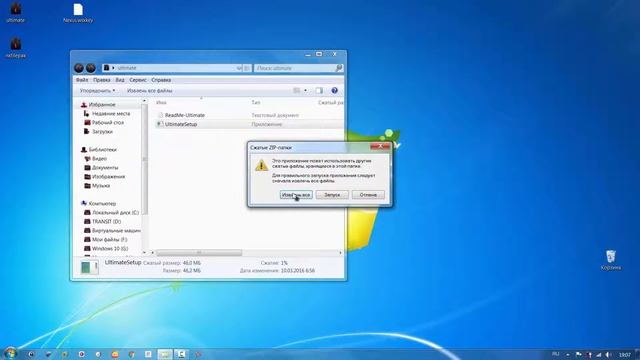The height and width of the screenshot is (360, 640).
Task: Open the Файл menu
Action: pyautogui.click(x=82, y=80)
